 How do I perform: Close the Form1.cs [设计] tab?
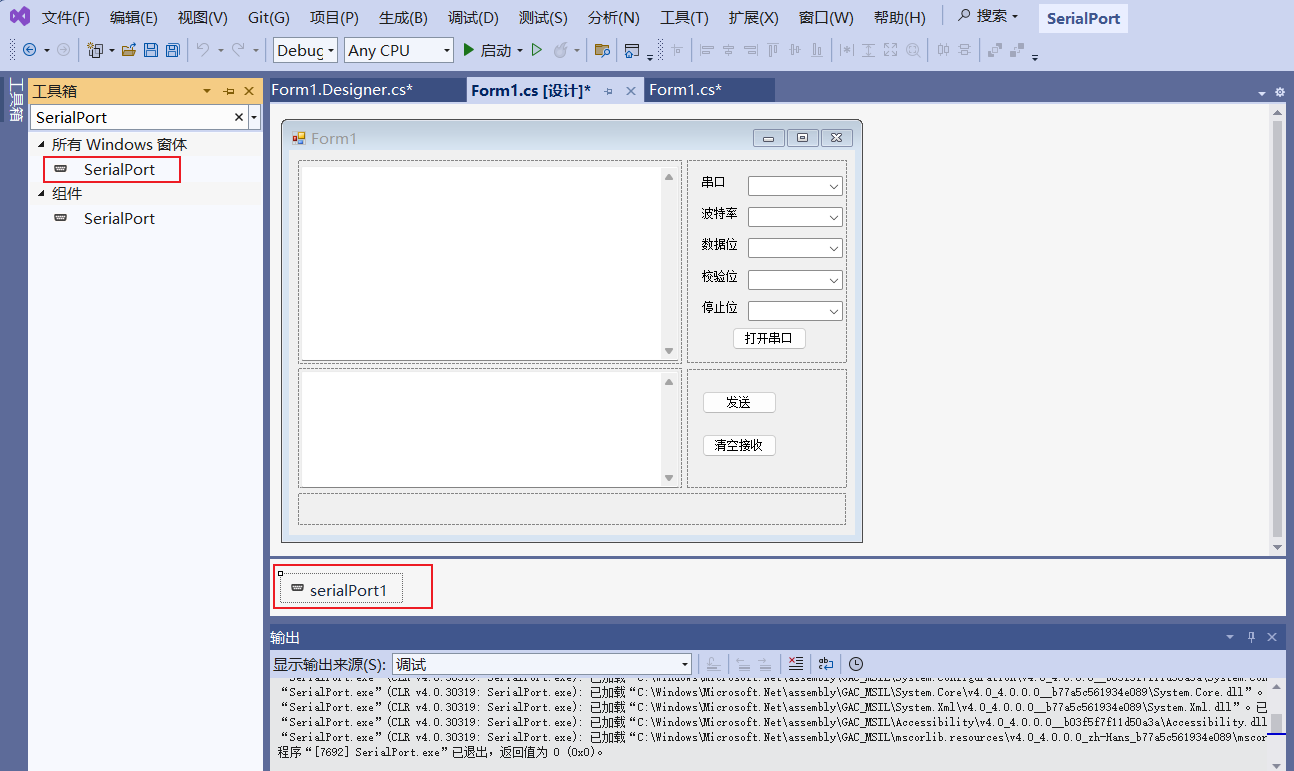pyautogui.click(x=631, y=91)
